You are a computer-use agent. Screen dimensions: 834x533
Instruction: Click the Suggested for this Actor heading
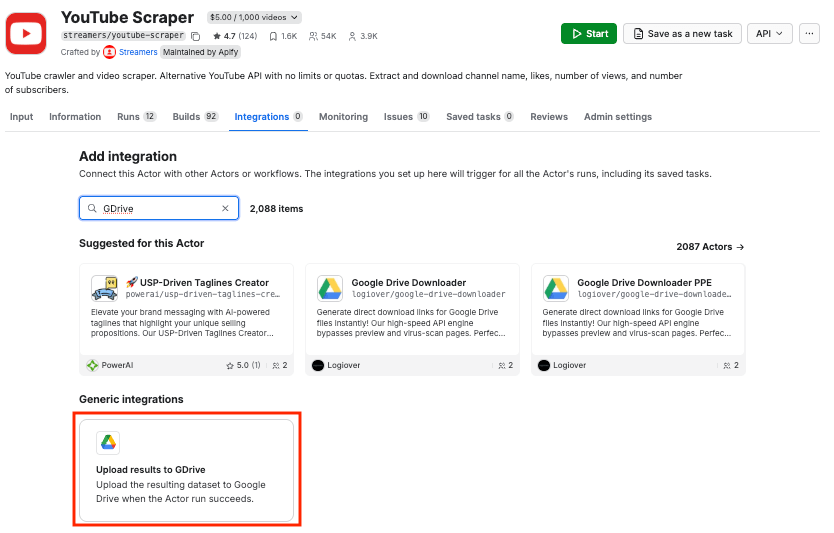point(141,244)
